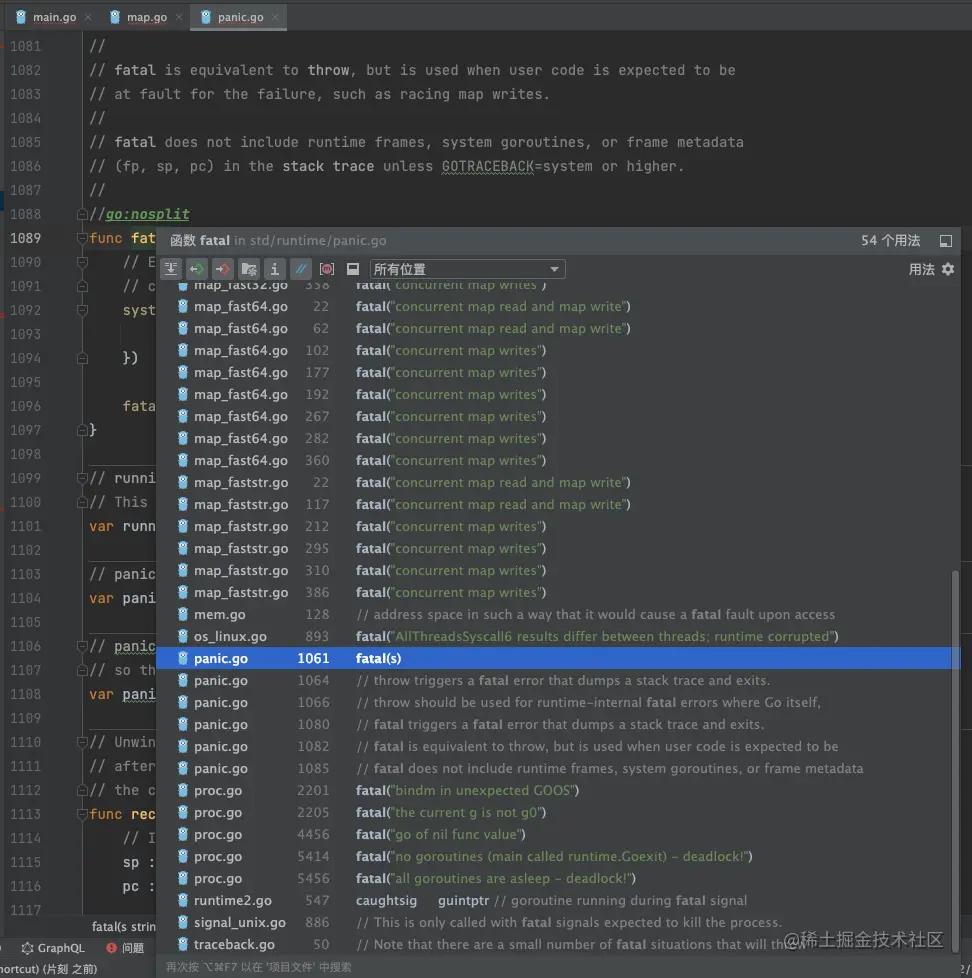Select map_faststr.go line 386 usage
This screenshot has width=972, height=978.
[x=554, y=592]
